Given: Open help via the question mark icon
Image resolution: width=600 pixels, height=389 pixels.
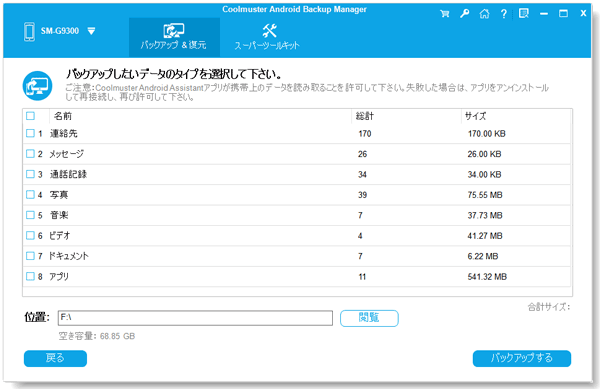Looking at the screenshot, I should (504, 14).
